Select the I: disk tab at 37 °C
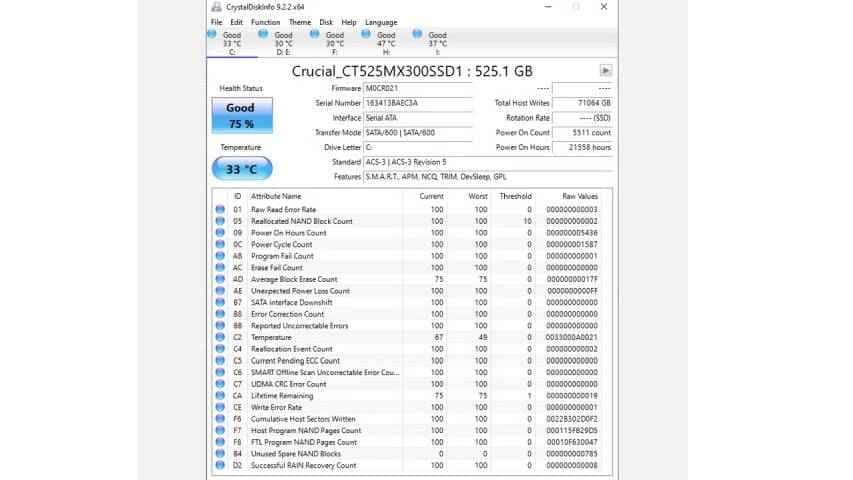853x480 pixels. 437,43
